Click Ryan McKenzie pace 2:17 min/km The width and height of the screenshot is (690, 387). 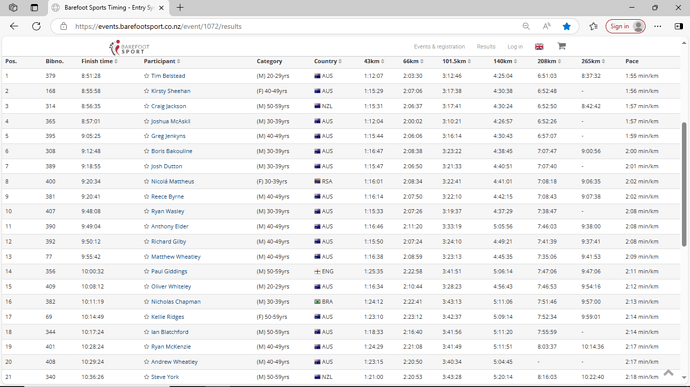(642, 347)
